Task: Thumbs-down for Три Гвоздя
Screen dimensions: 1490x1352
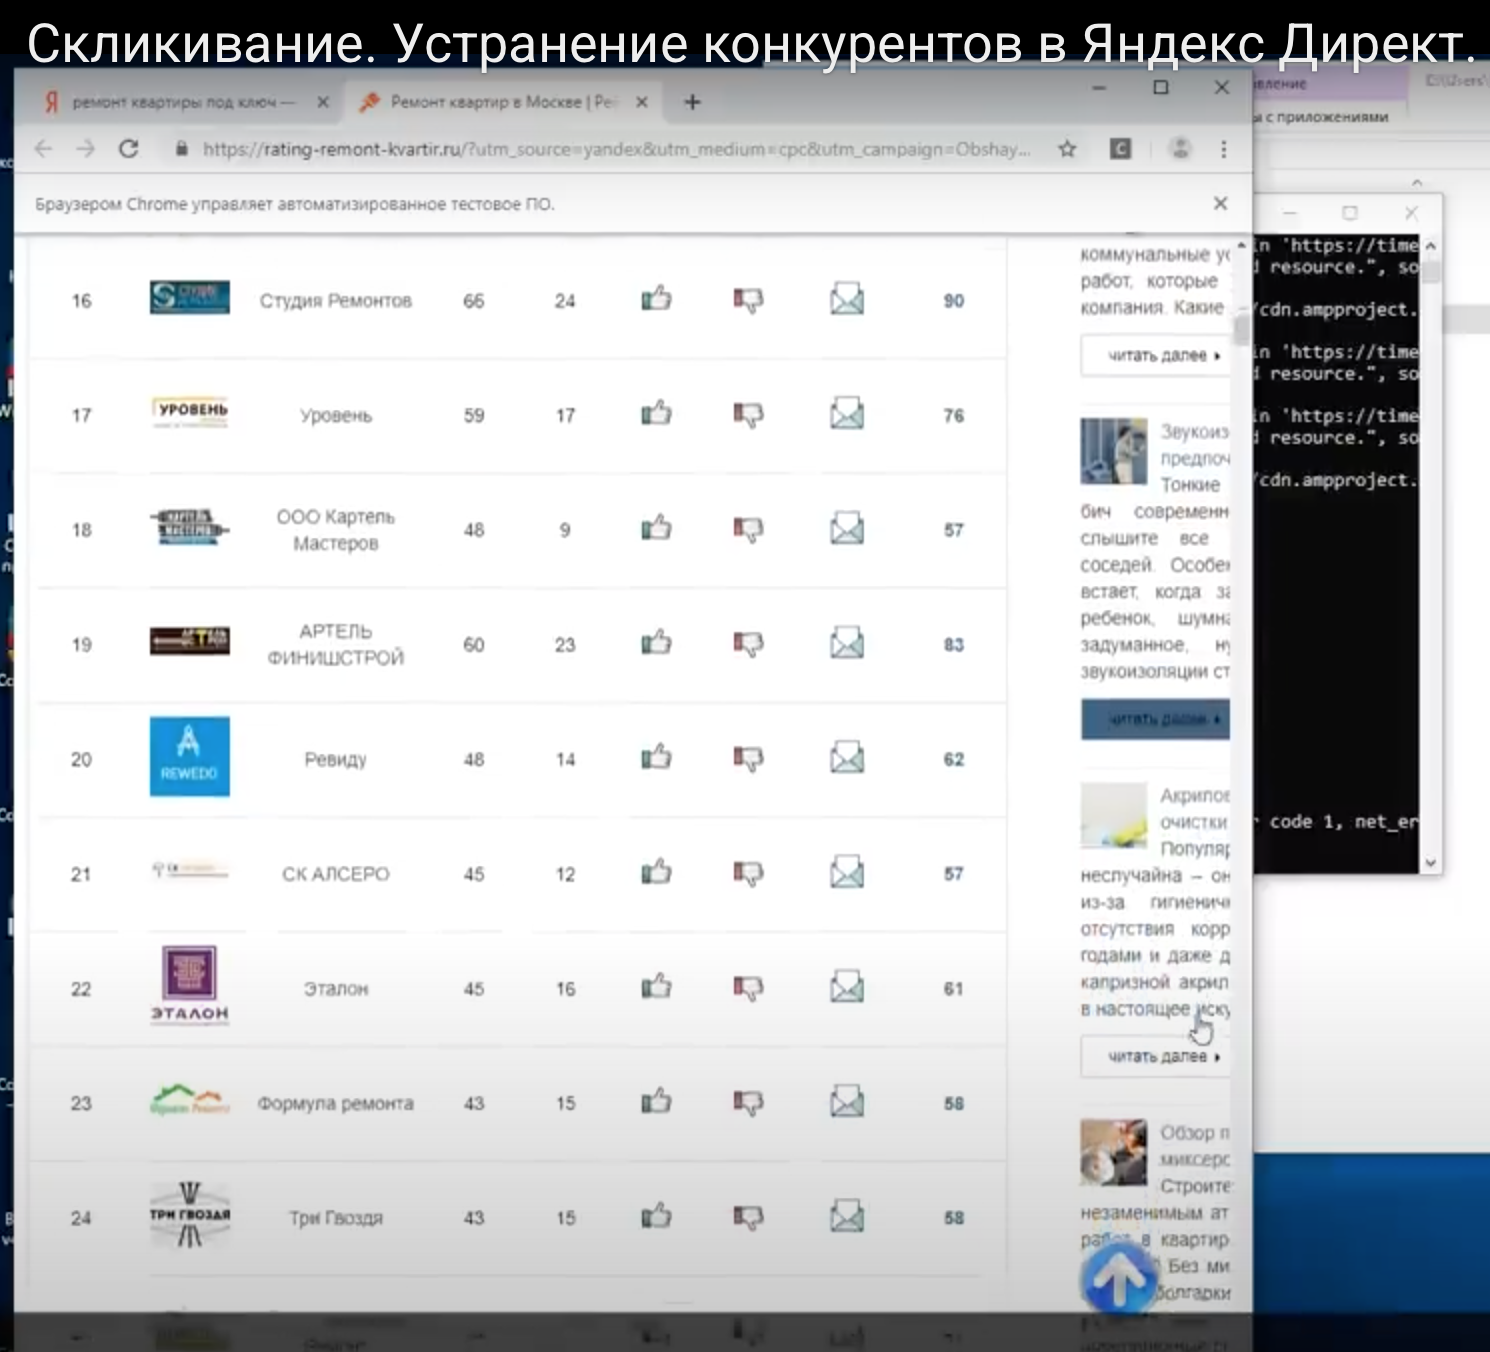Action: click(748, 1219)
